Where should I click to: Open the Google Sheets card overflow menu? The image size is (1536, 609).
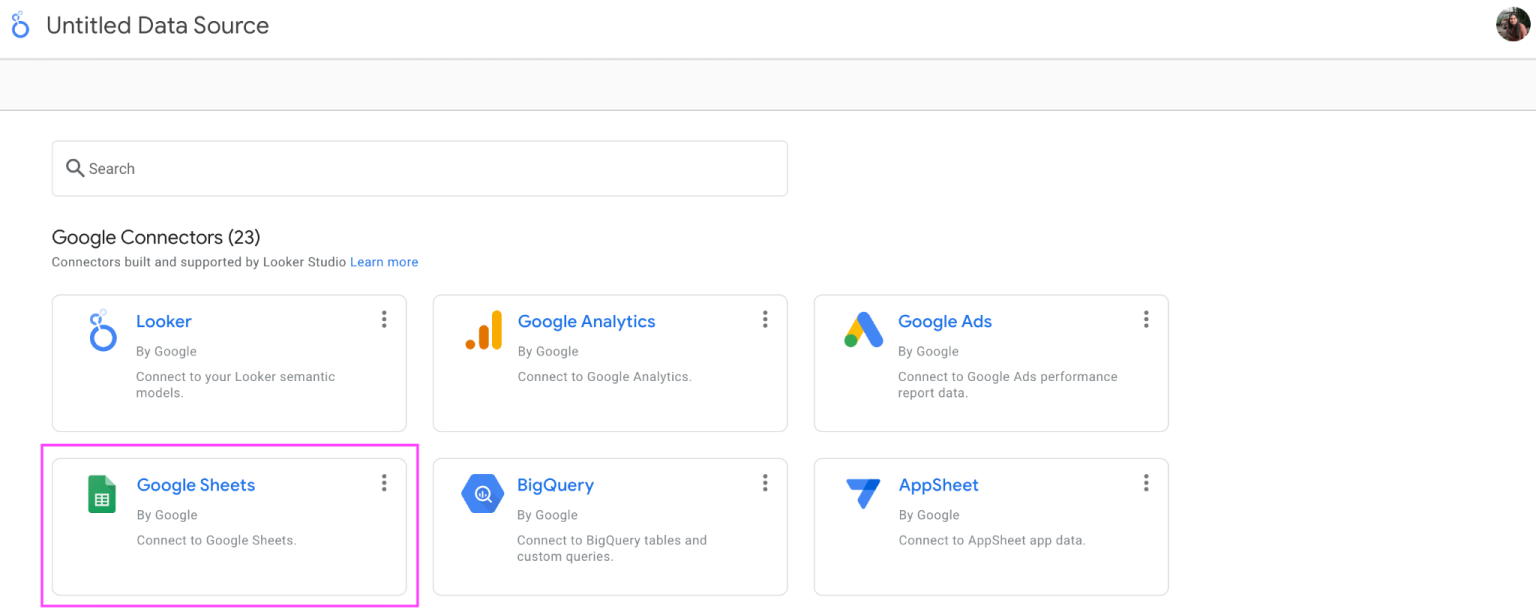click(384, 482)
